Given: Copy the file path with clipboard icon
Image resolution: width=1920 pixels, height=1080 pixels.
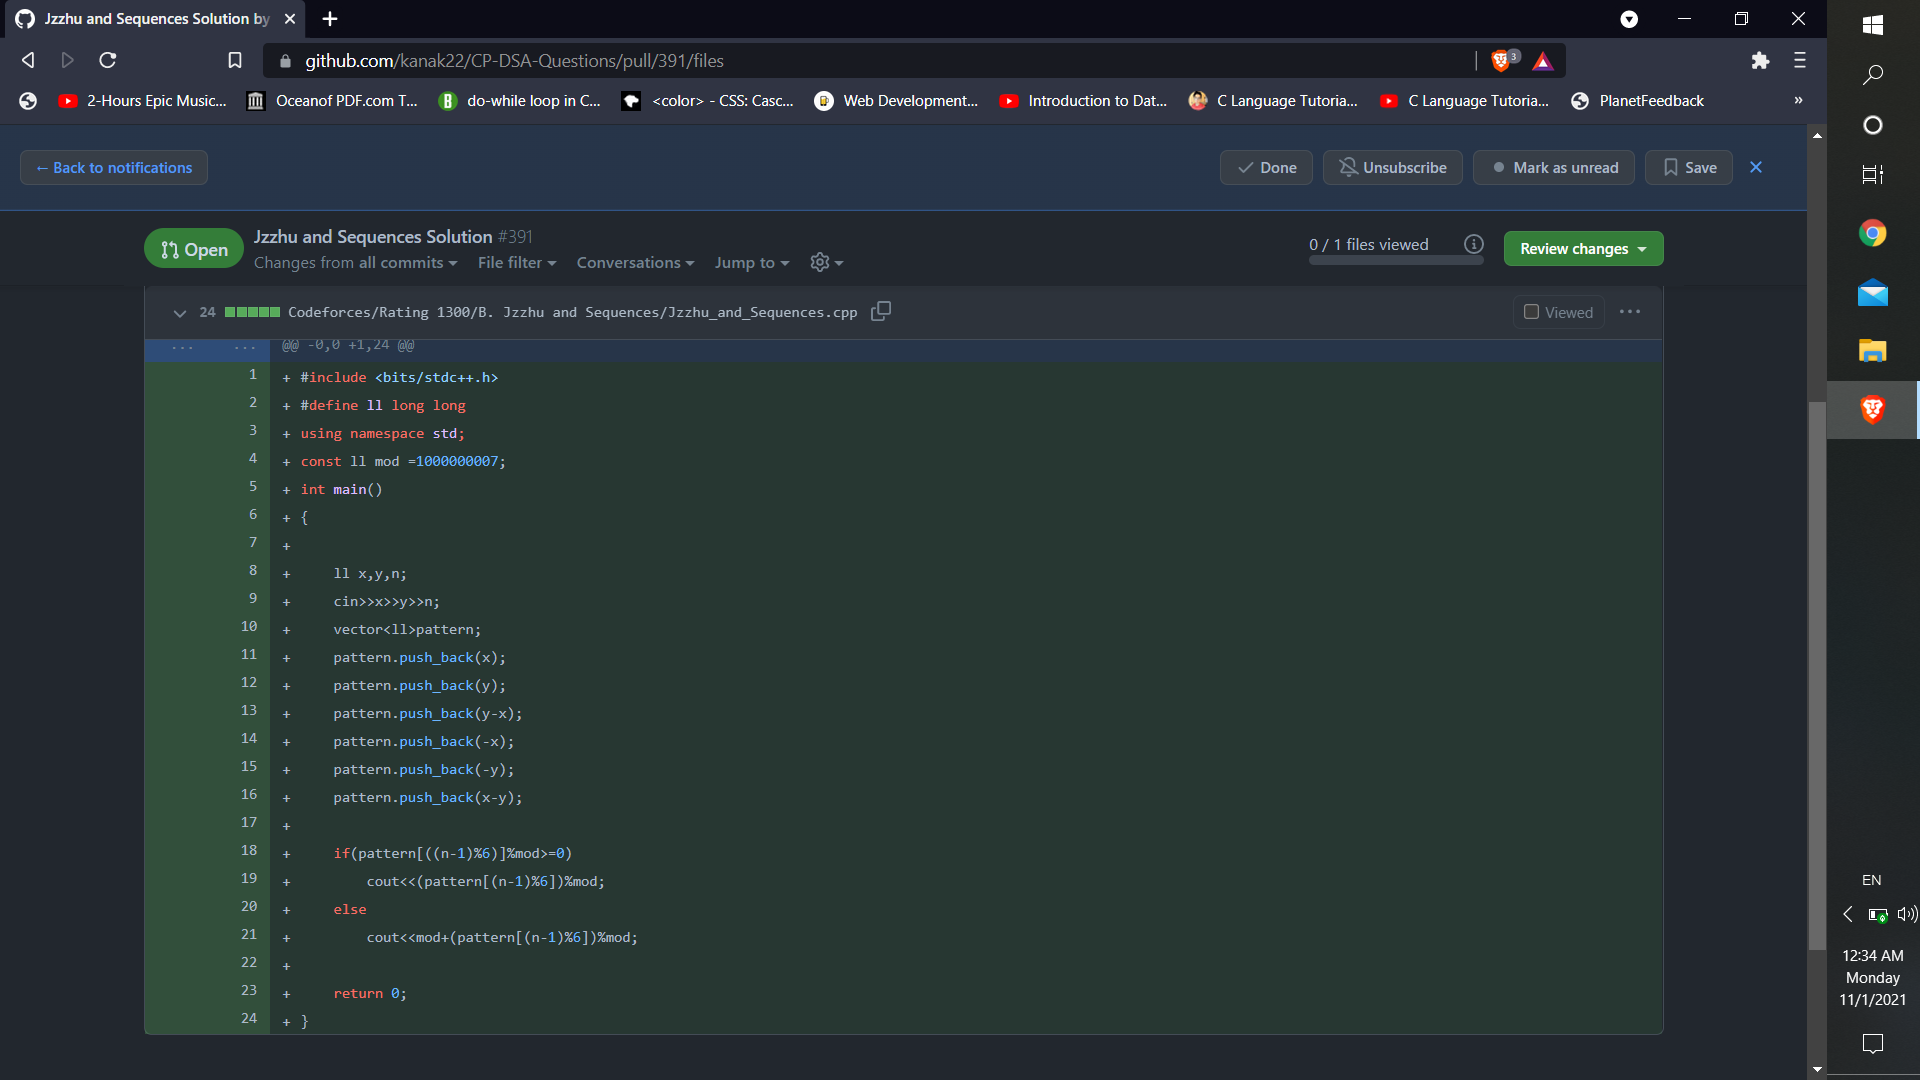Looking at the screenshot, I should tap(881, 311).
